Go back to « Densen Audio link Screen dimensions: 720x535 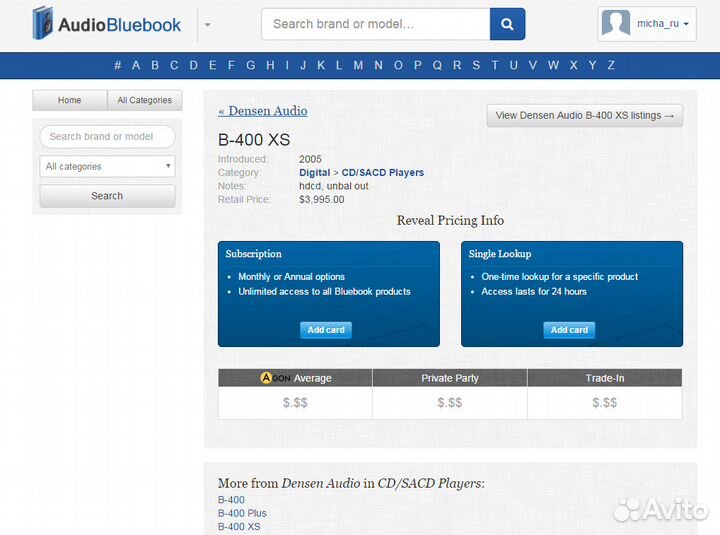(x=263, y=111)
